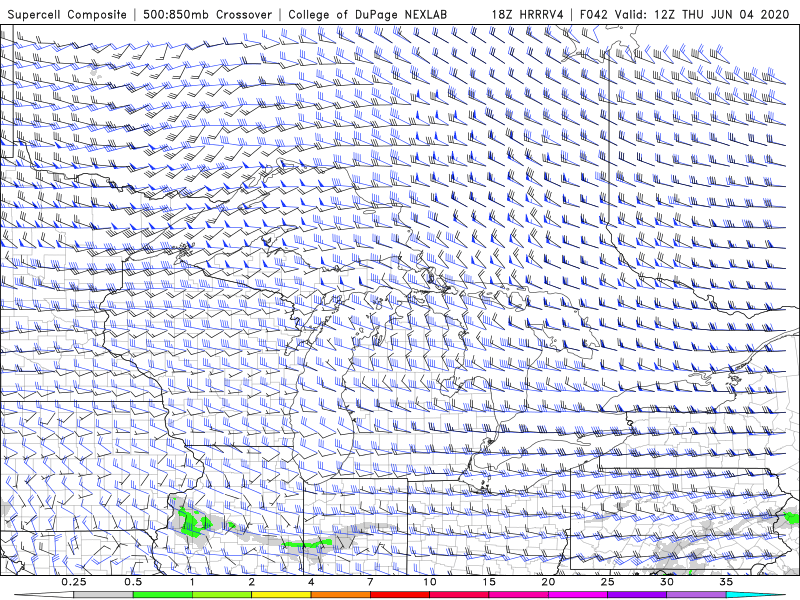Click the 'Supercell Composite' title text

[x=67, y=15]
